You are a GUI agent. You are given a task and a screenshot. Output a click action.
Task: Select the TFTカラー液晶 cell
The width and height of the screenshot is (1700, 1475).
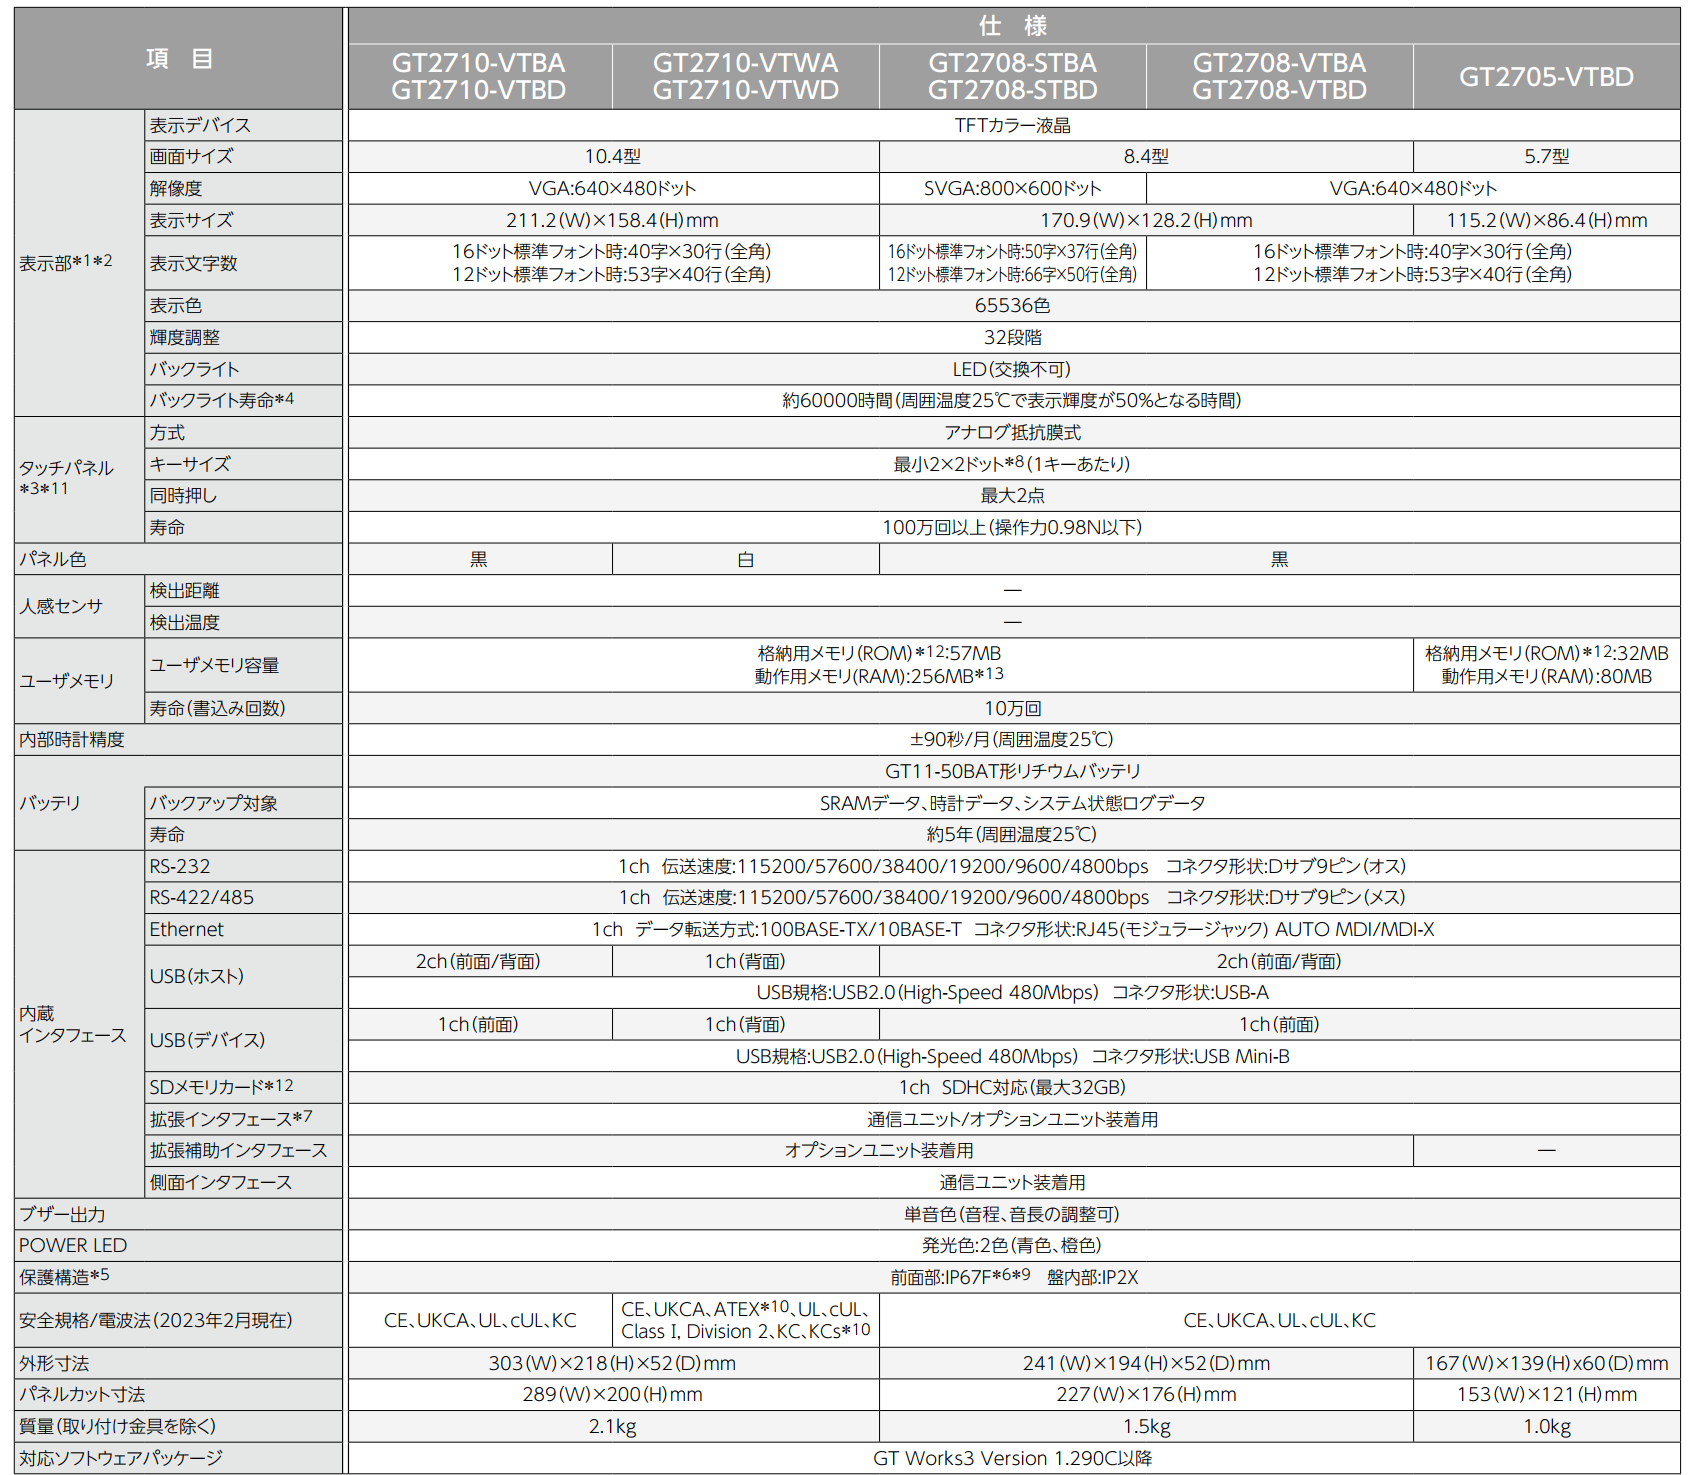(1013, 125)
